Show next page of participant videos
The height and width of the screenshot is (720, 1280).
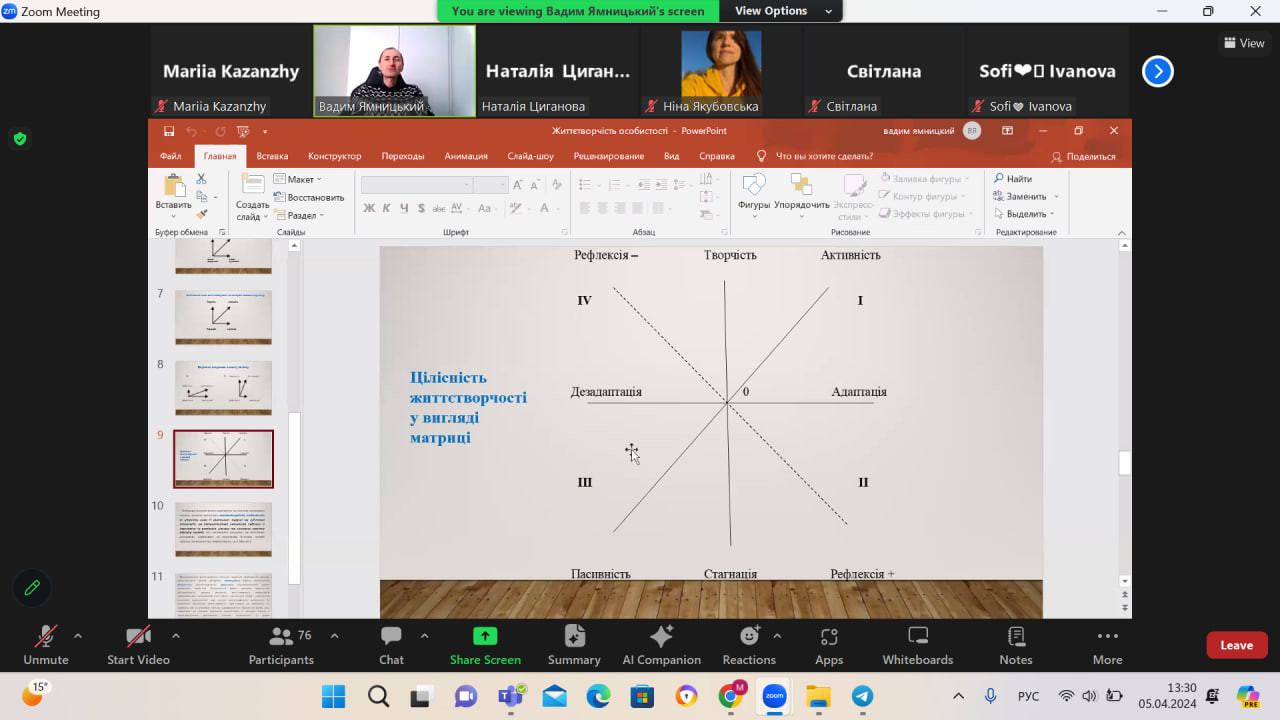click(x=1157, y=71)
